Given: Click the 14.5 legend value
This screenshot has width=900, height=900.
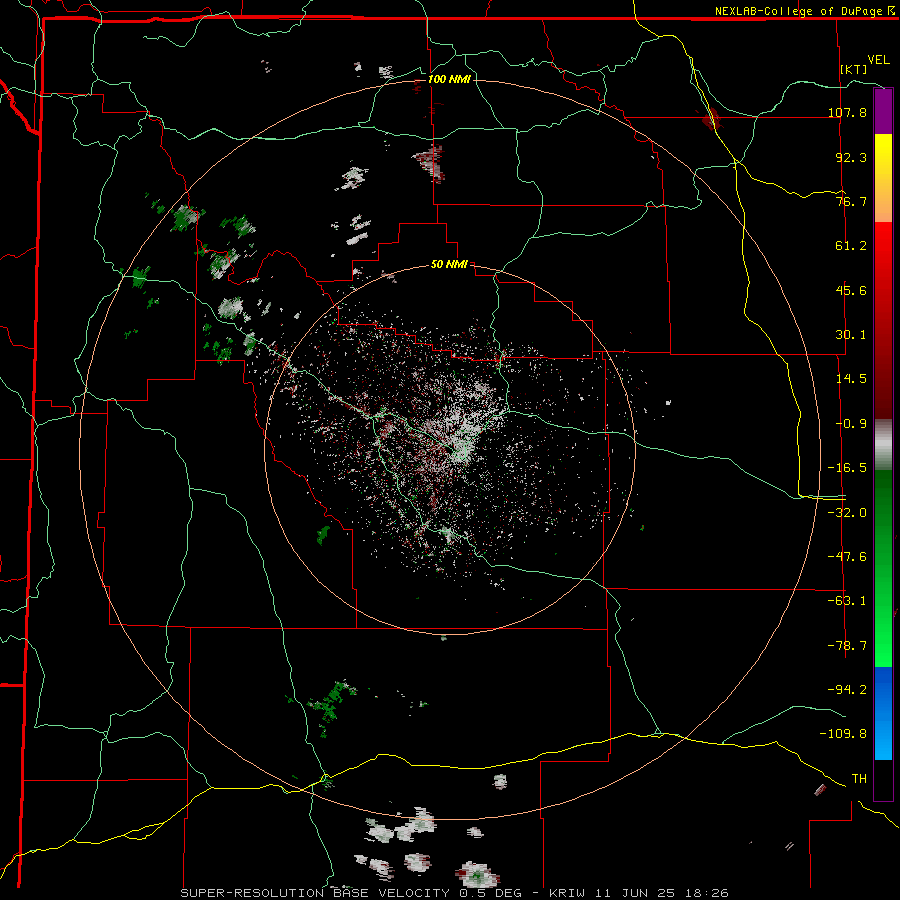Looking at the screenshot, I should pyautogui.click(x=851, y=379).
